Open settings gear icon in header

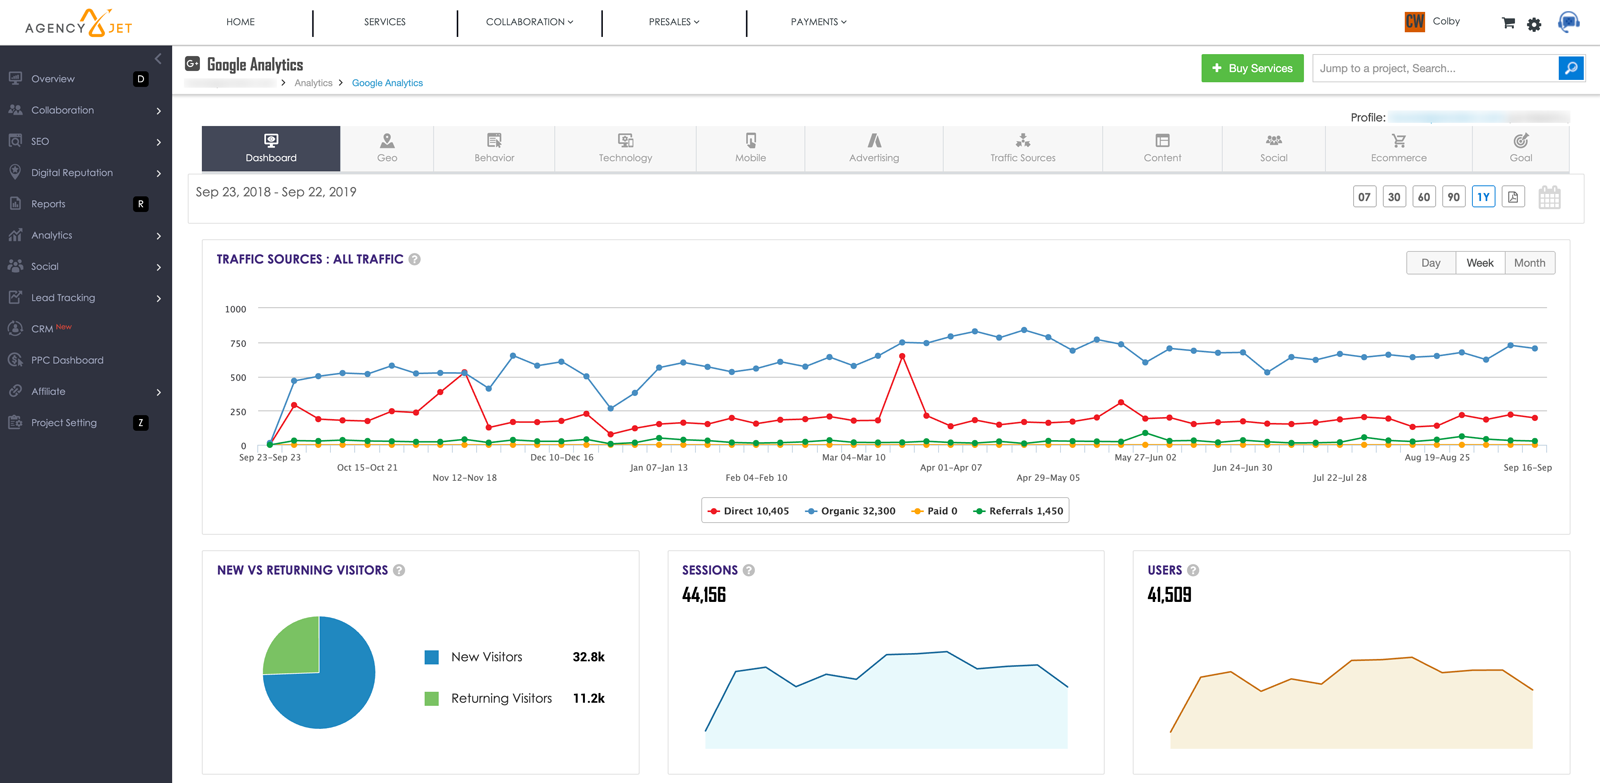[1534, 24]
